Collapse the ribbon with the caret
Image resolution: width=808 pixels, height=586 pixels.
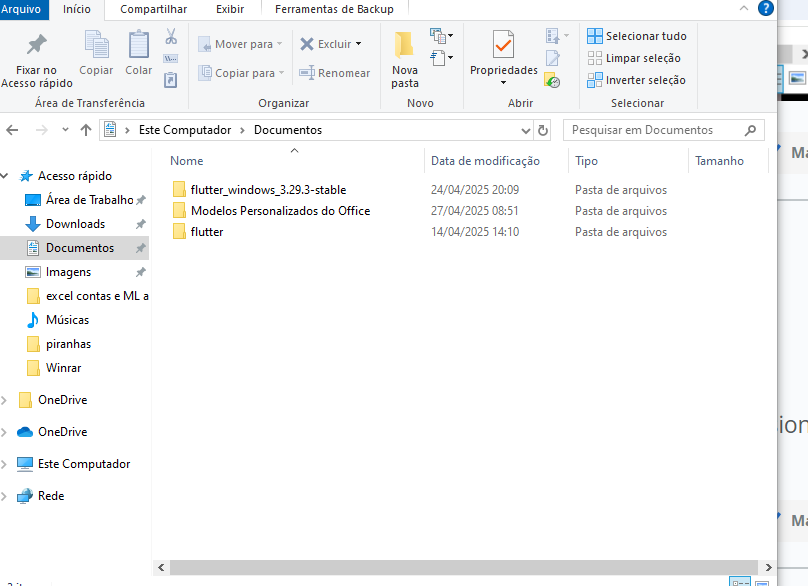[744, 8]
